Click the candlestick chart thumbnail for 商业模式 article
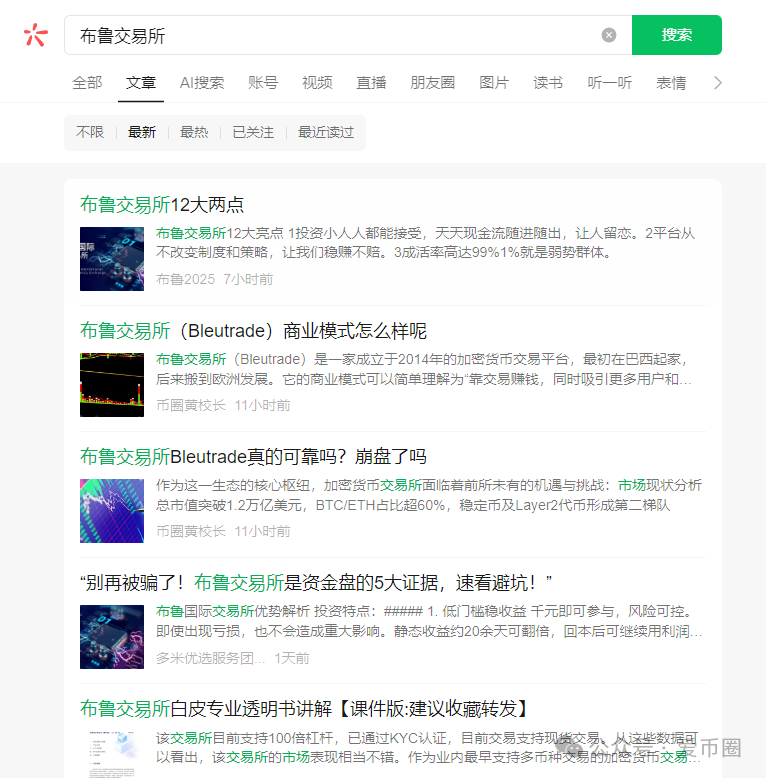The height and width of the screenshot is (778, 766). pos(112,385)
